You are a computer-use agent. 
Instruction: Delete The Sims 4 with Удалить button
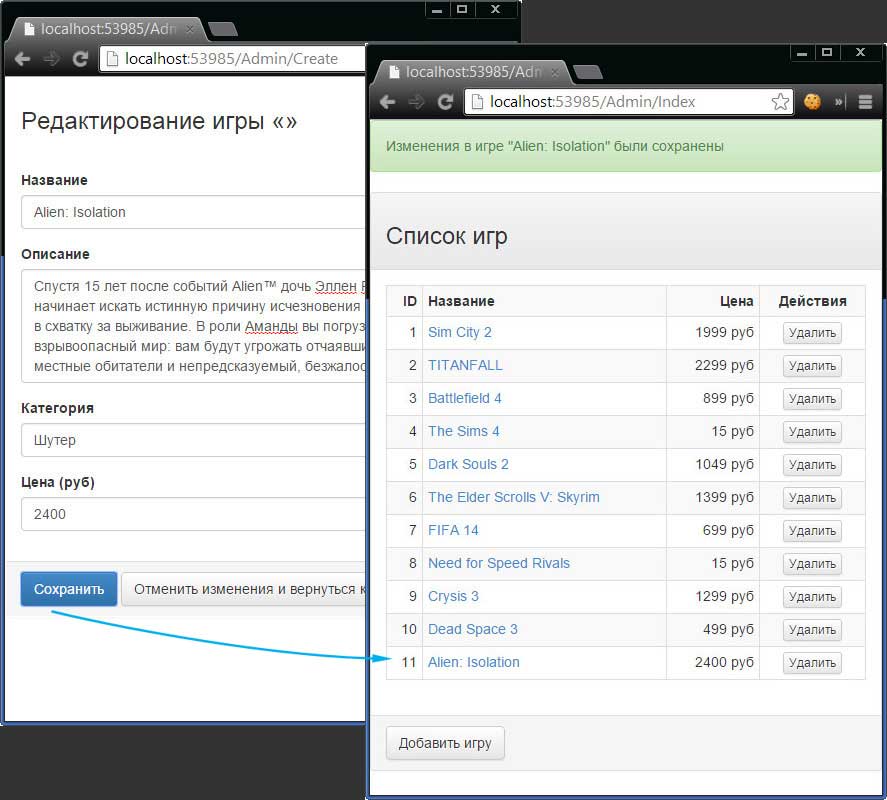pyautogui.click(x=812, y=432)
